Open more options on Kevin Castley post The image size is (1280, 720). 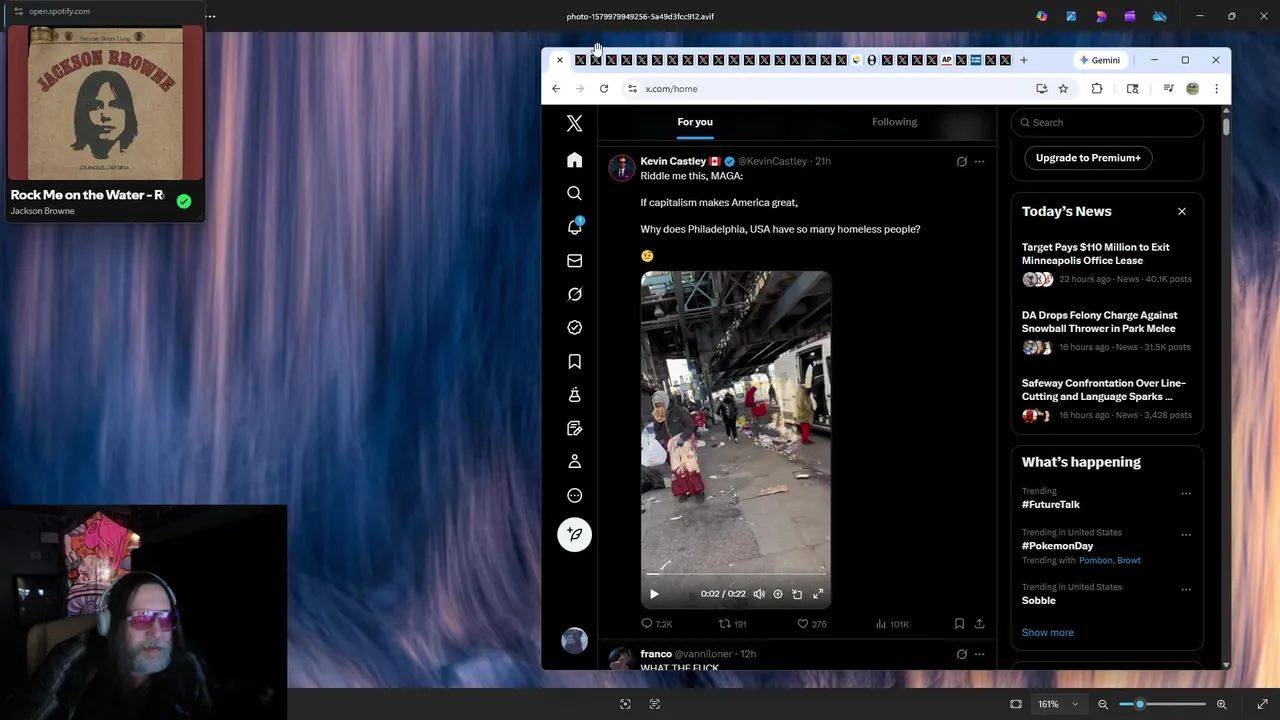[979, 161]
